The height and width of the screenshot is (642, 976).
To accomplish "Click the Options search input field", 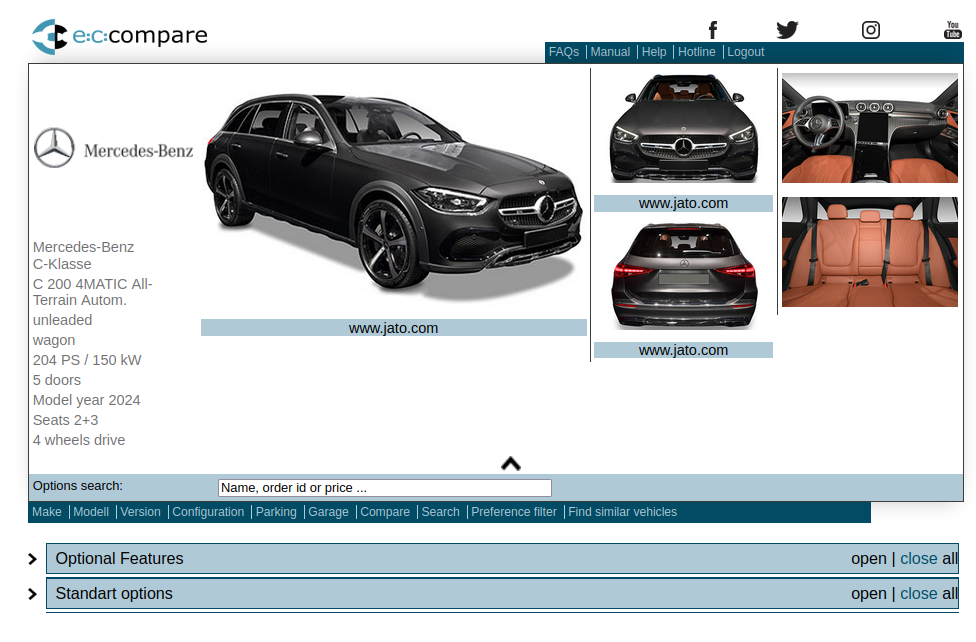I will [x=385, y=488].
